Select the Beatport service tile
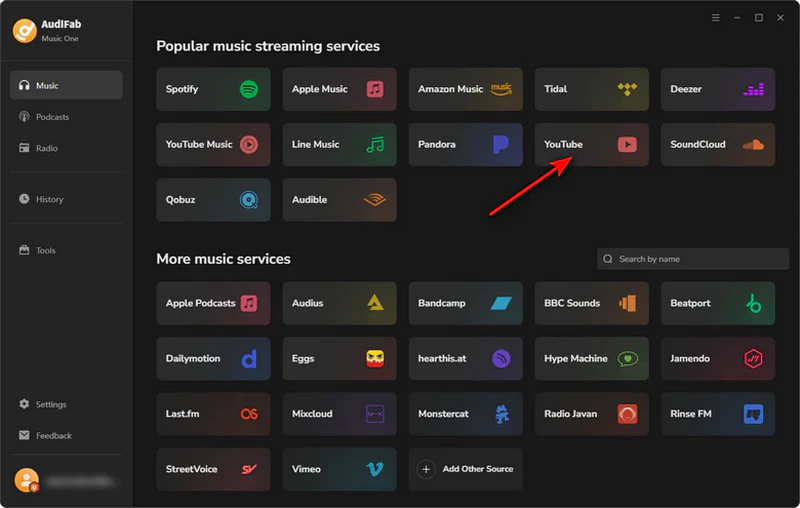The image size is (800, 508). pyautogui.click(x=718, y=303)
